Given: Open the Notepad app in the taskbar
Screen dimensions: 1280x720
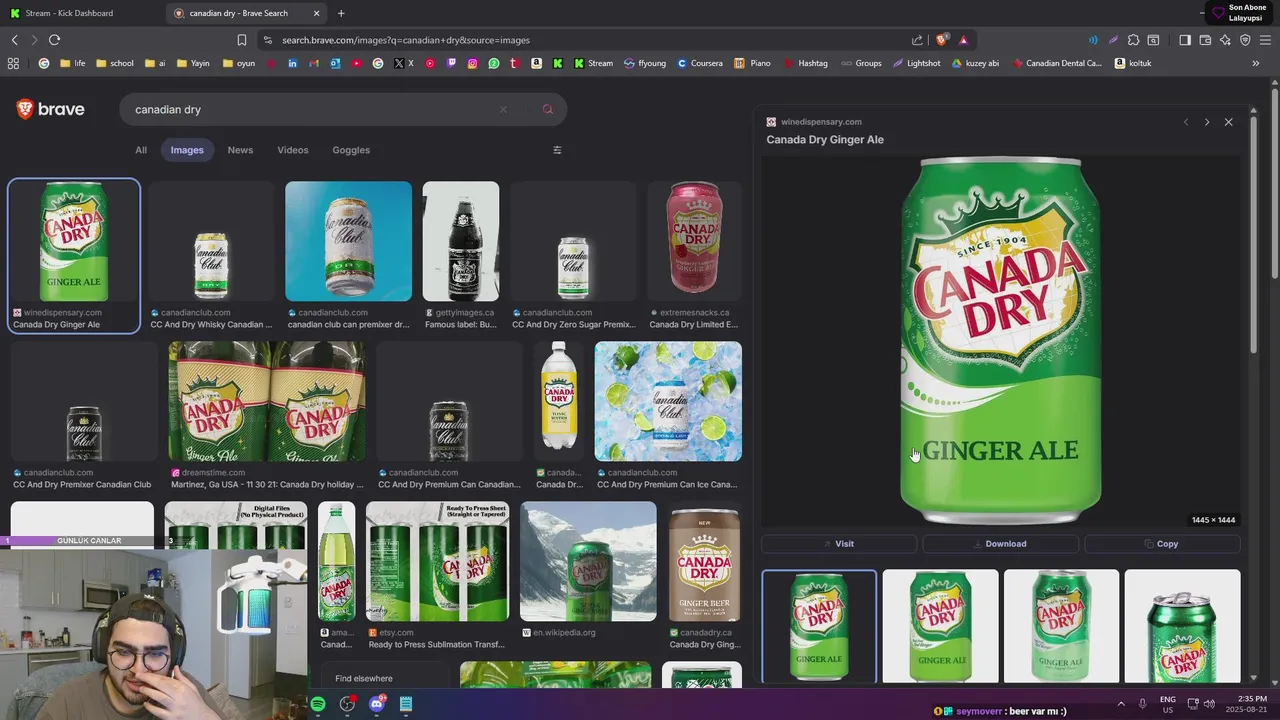Looking at the screenshot, I should tap(406, 704).
